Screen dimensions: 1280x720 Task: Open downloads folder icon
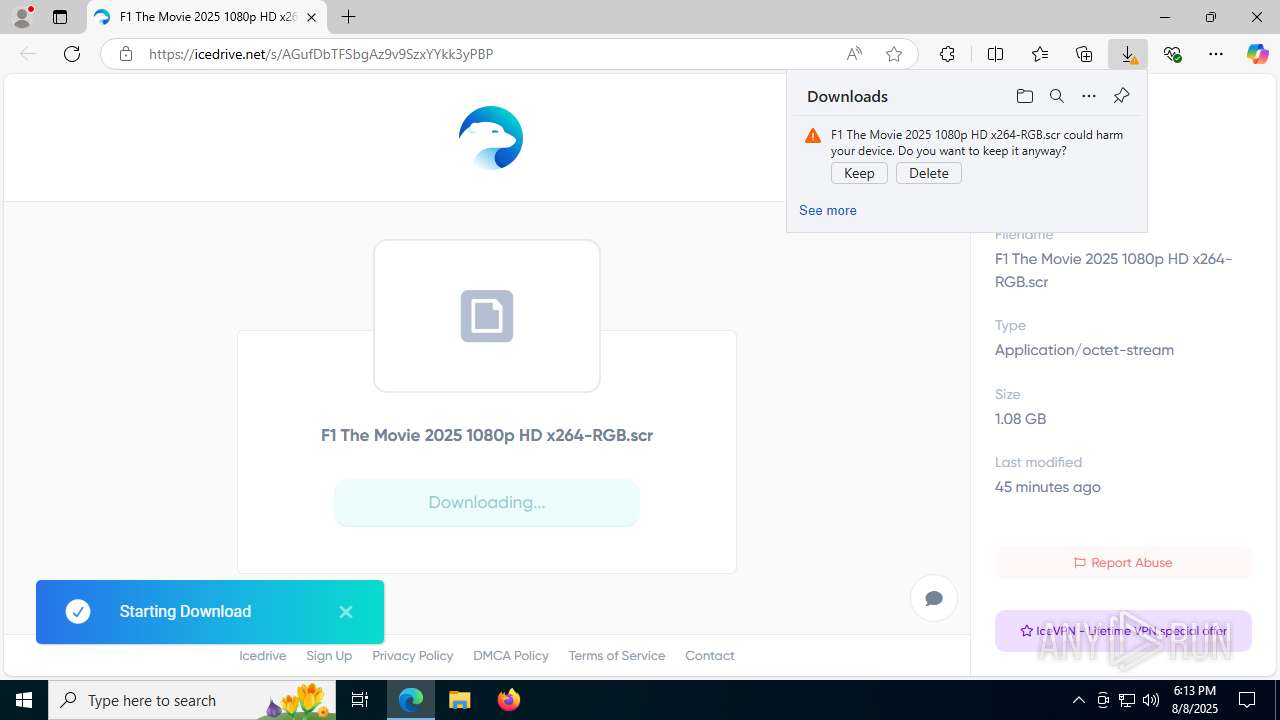click(1024, 96)
